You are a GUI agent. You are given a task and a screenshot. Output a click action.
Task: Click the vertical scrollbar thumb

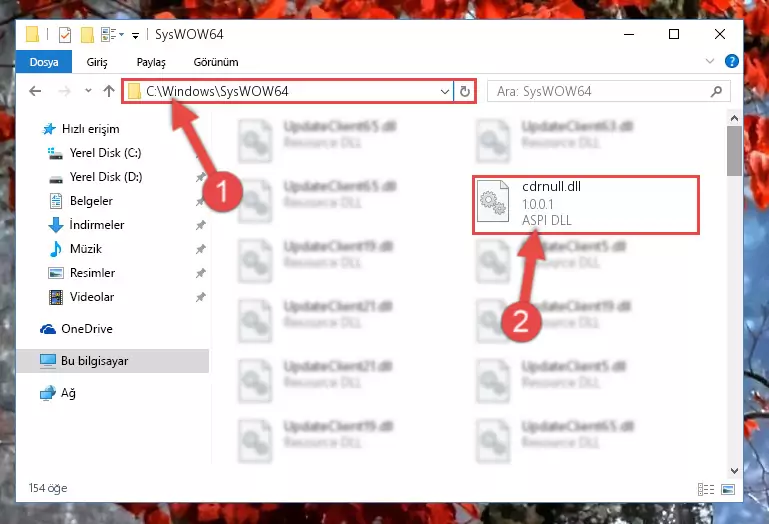pyautogui.click(x=734, y=151)
